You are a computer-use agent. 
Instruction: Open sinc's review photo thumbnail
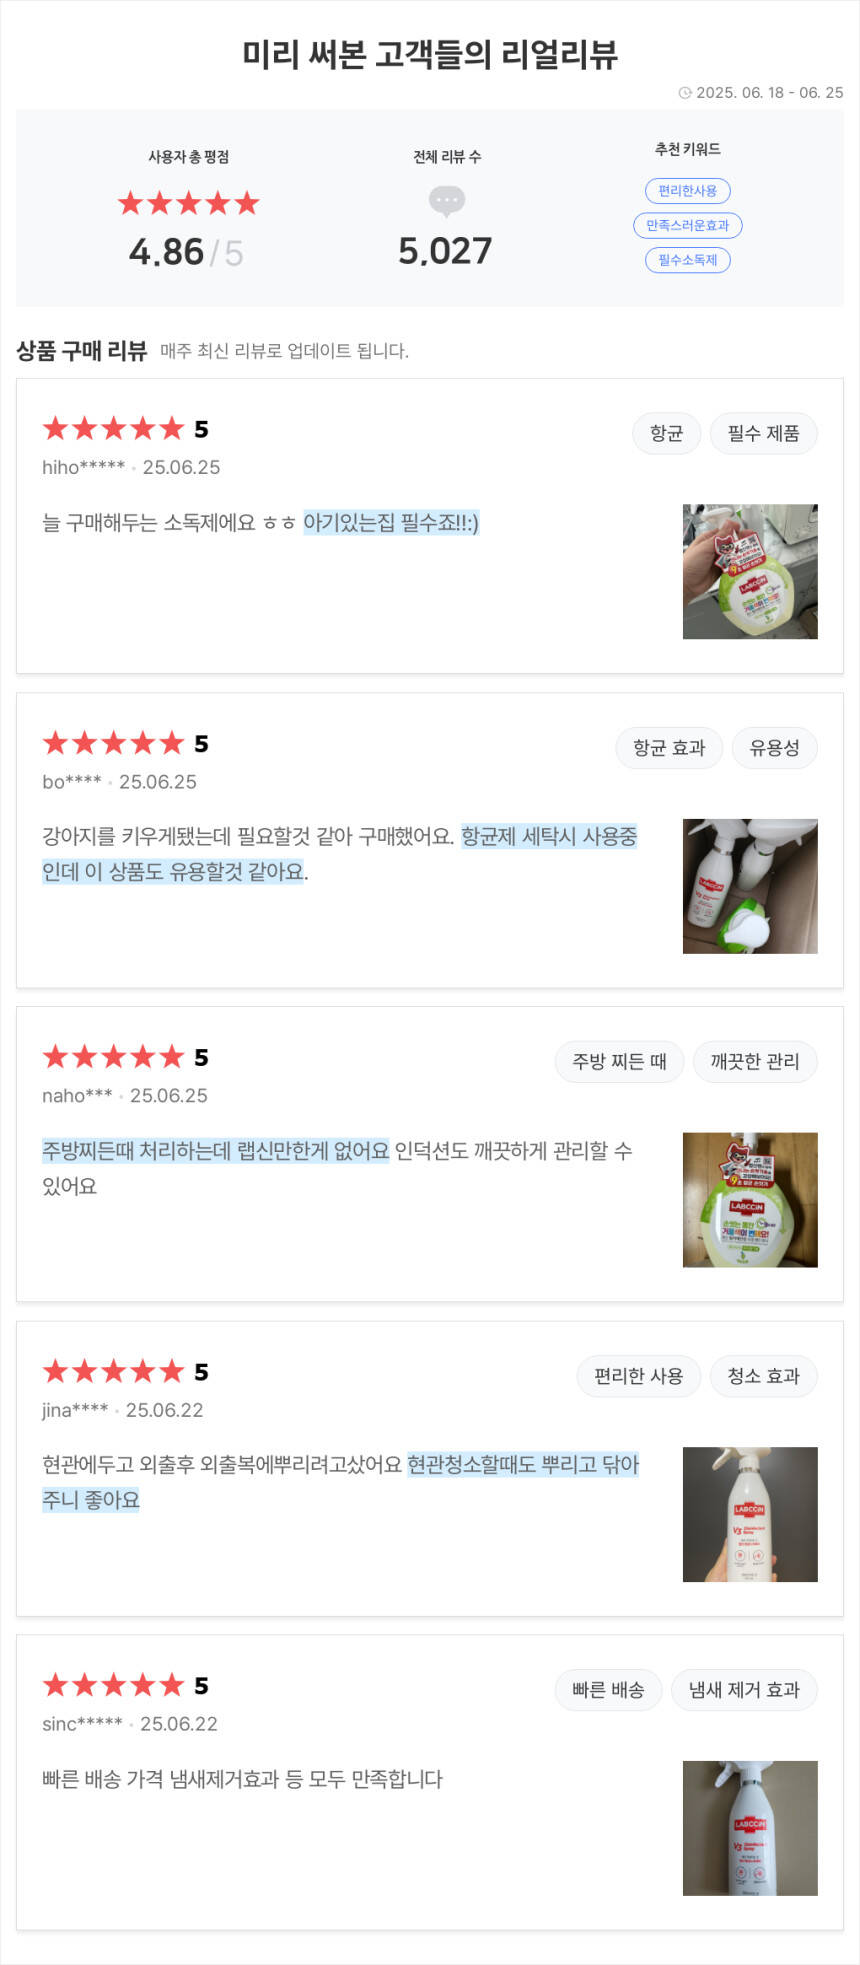[x=750, y=1828]
